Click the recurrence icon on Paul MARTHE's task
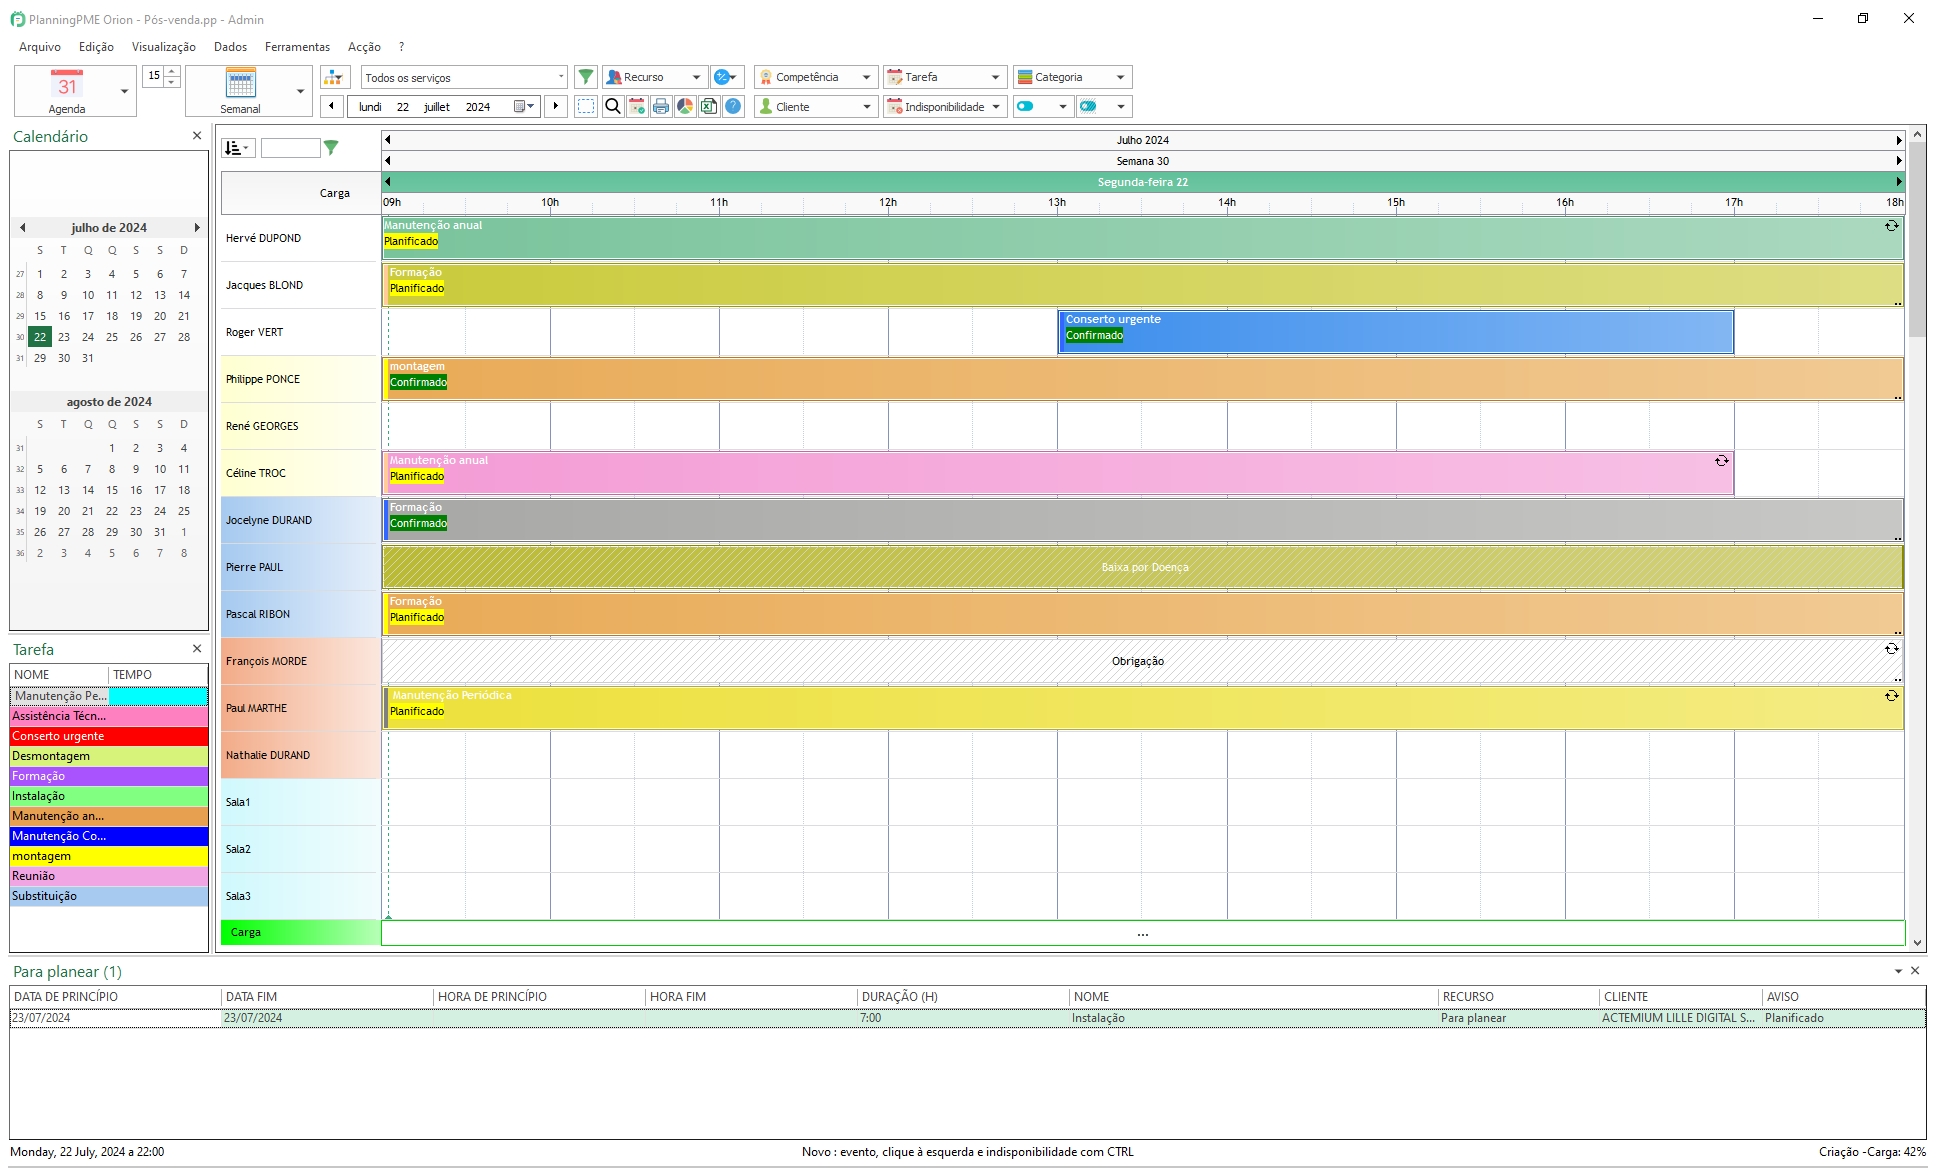The width and height of the screenshot is (1936, 1168). (1891, 696)
